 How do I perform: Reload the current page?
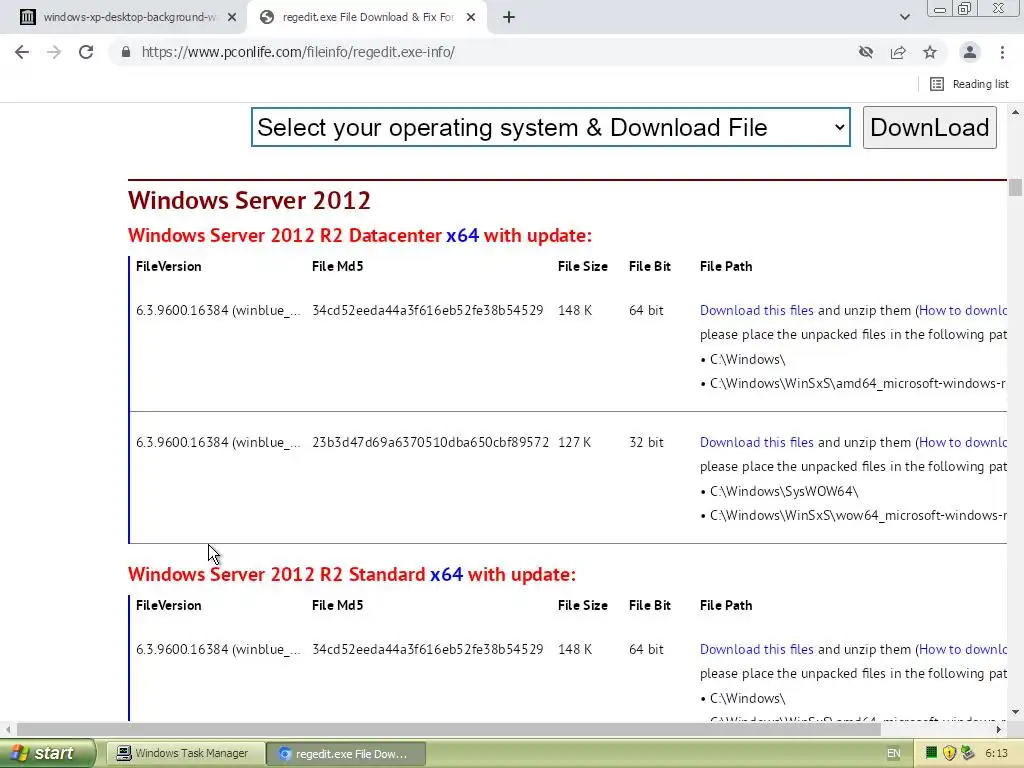point(86,52)
